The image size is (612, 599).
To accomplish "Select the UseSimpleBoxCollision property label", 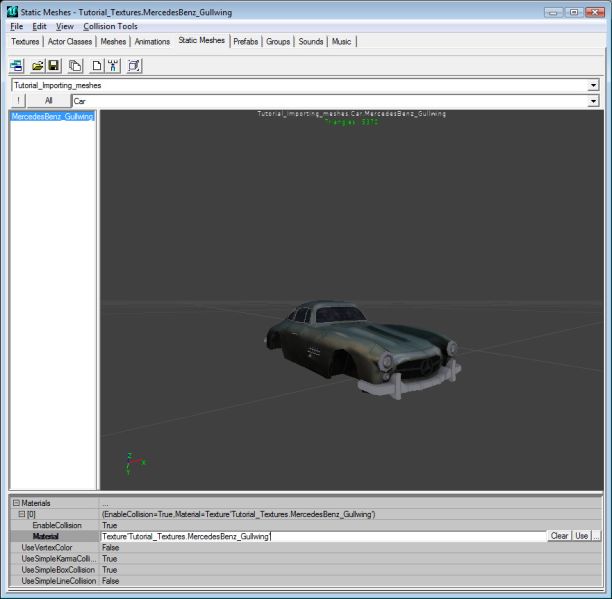I will (58, 570).
